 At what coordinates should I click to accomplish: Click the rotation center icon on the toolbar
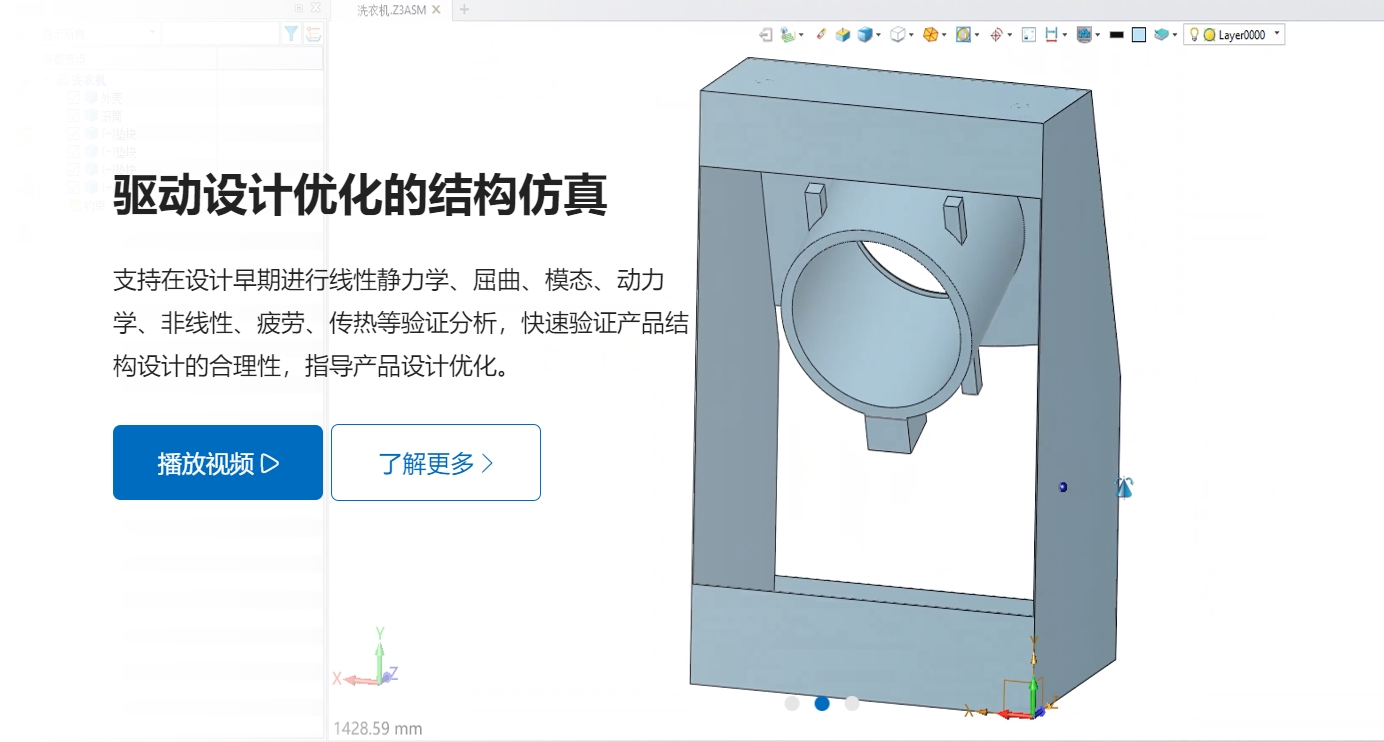[996, 34]
